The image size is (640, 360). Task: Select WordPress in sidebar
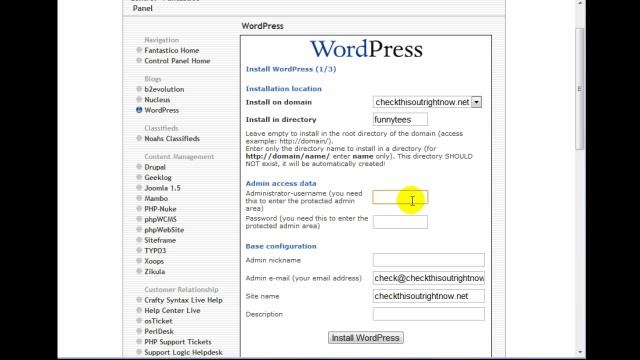click(162, 110)
